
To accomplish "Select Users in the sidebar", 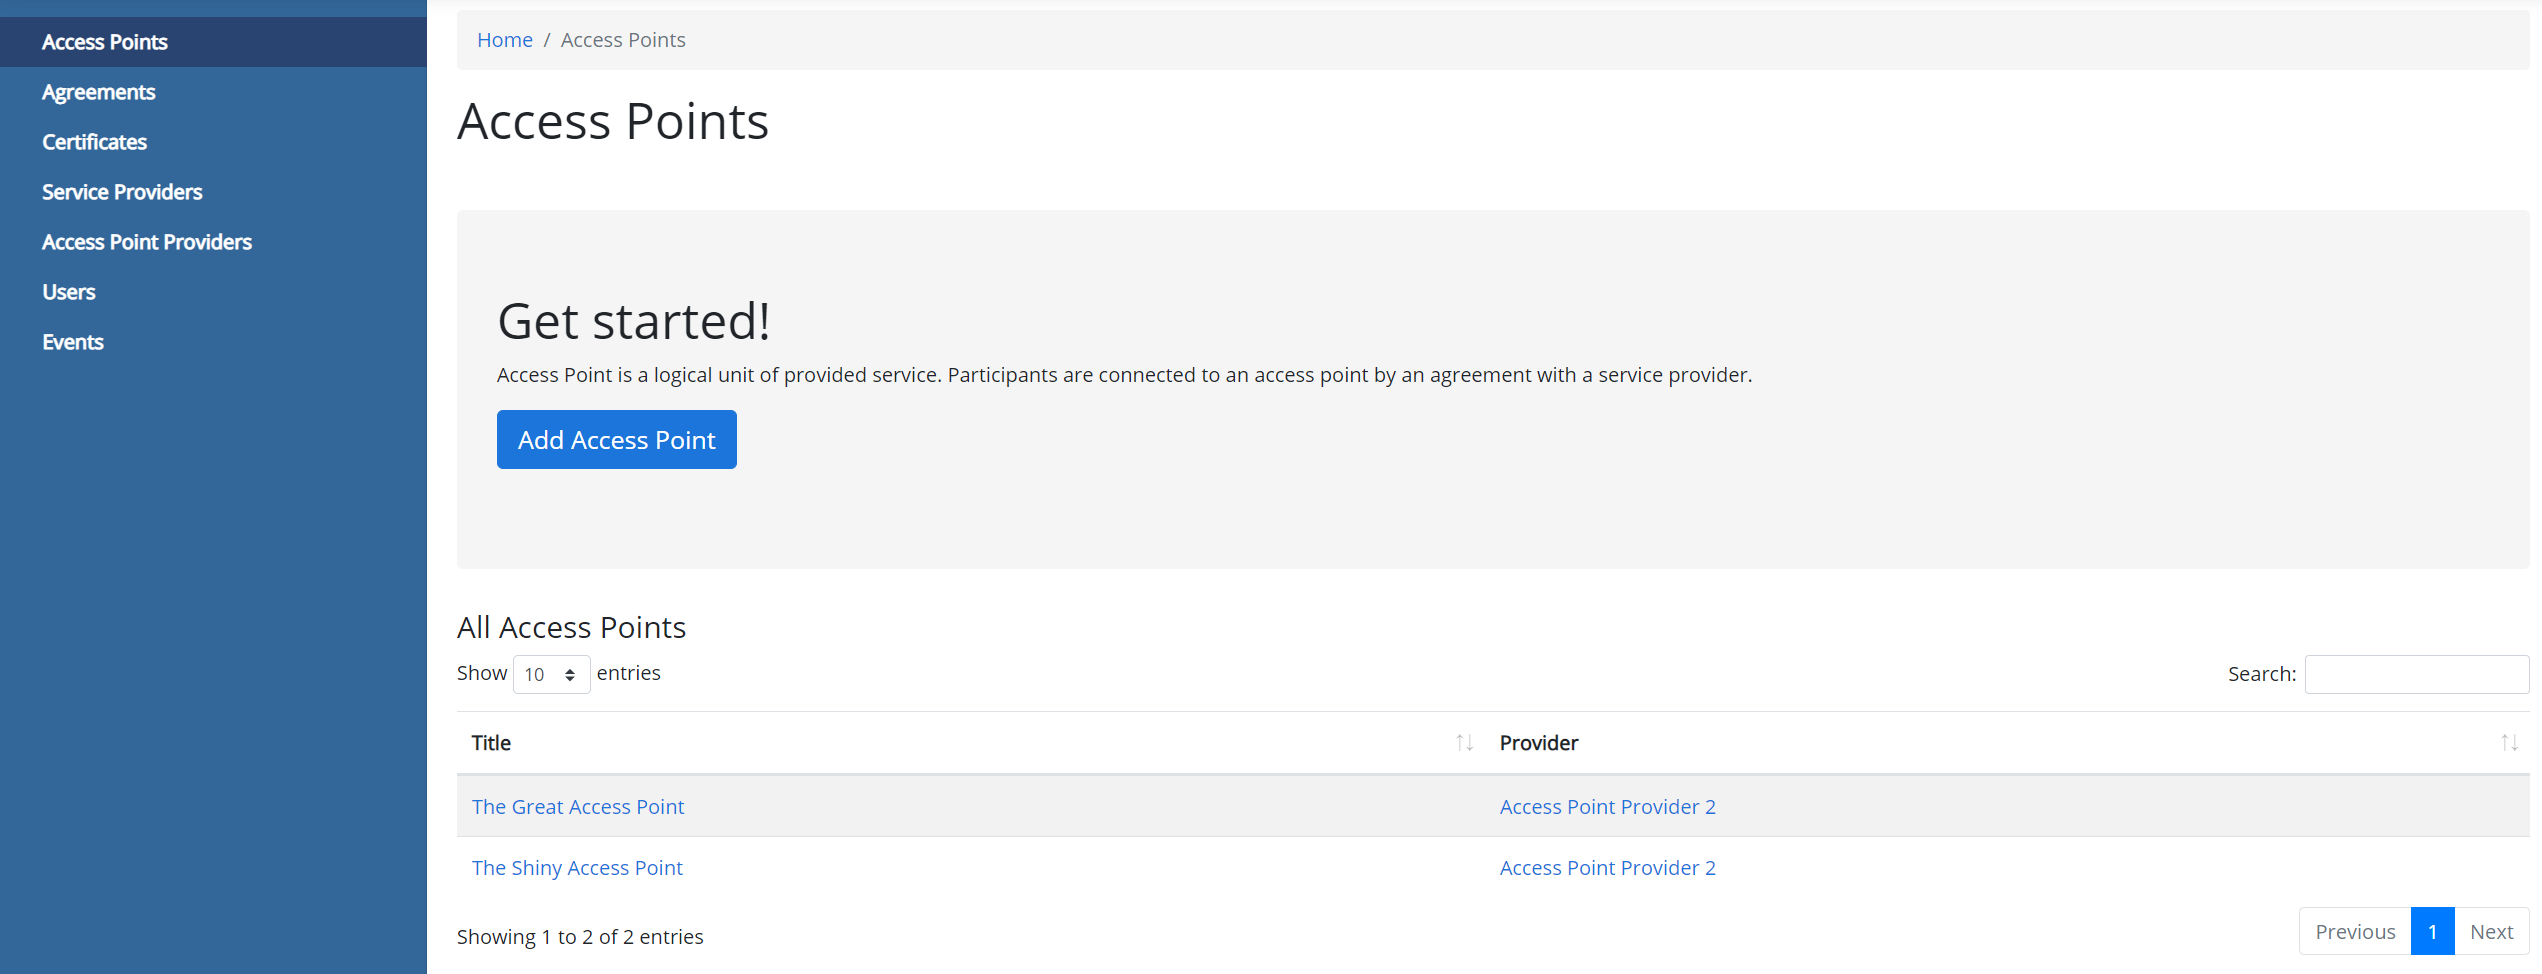I will 69,292.
